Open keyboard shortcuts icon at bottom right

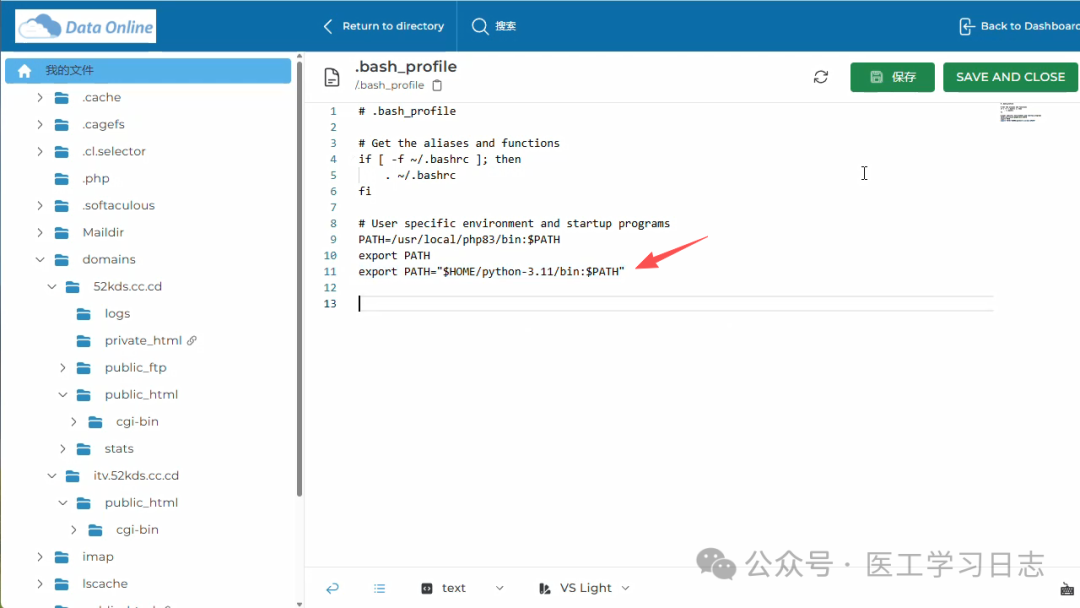1067,589
